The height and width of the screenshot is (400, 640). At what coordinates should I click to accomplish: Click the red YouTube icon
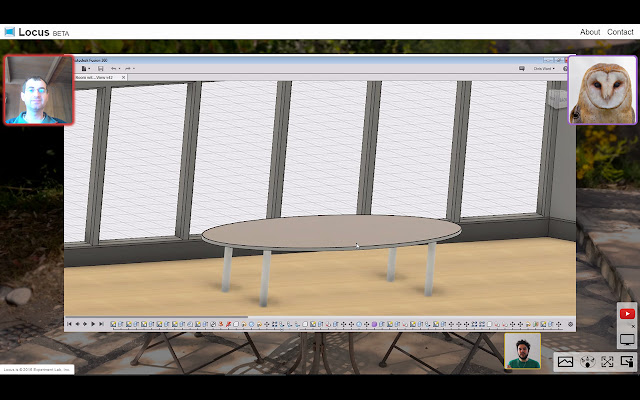click(x=627, y=313)
